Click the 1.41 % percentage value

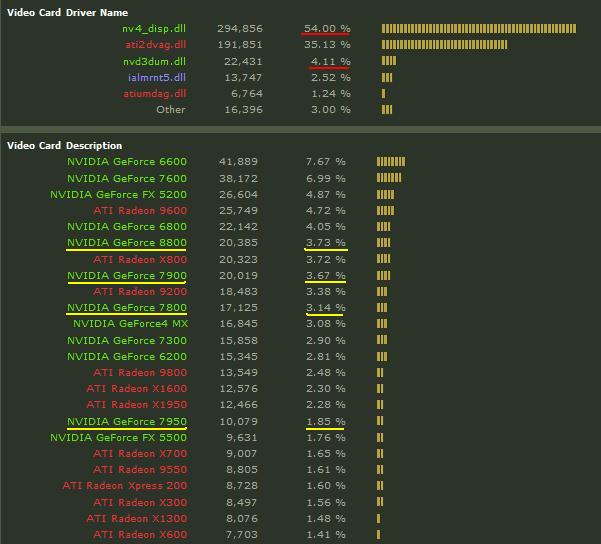[x=325, y=535]
